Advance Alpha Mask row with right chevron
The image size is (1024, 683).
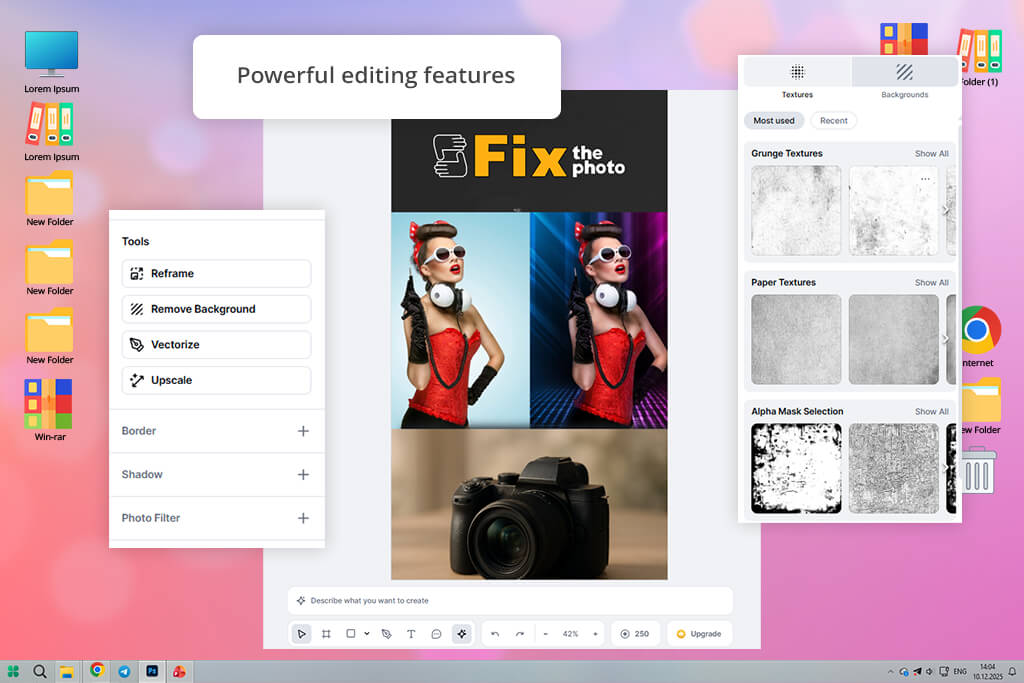coord(946,468)
